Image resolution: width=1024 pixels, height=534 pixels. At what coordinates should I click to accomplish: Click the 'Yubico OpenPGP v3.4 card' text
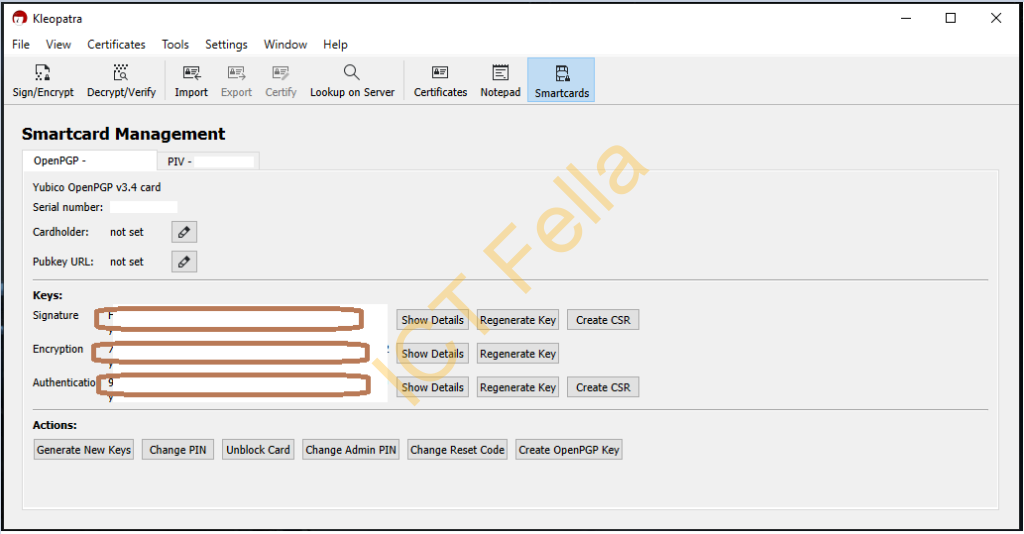point(97,187)
